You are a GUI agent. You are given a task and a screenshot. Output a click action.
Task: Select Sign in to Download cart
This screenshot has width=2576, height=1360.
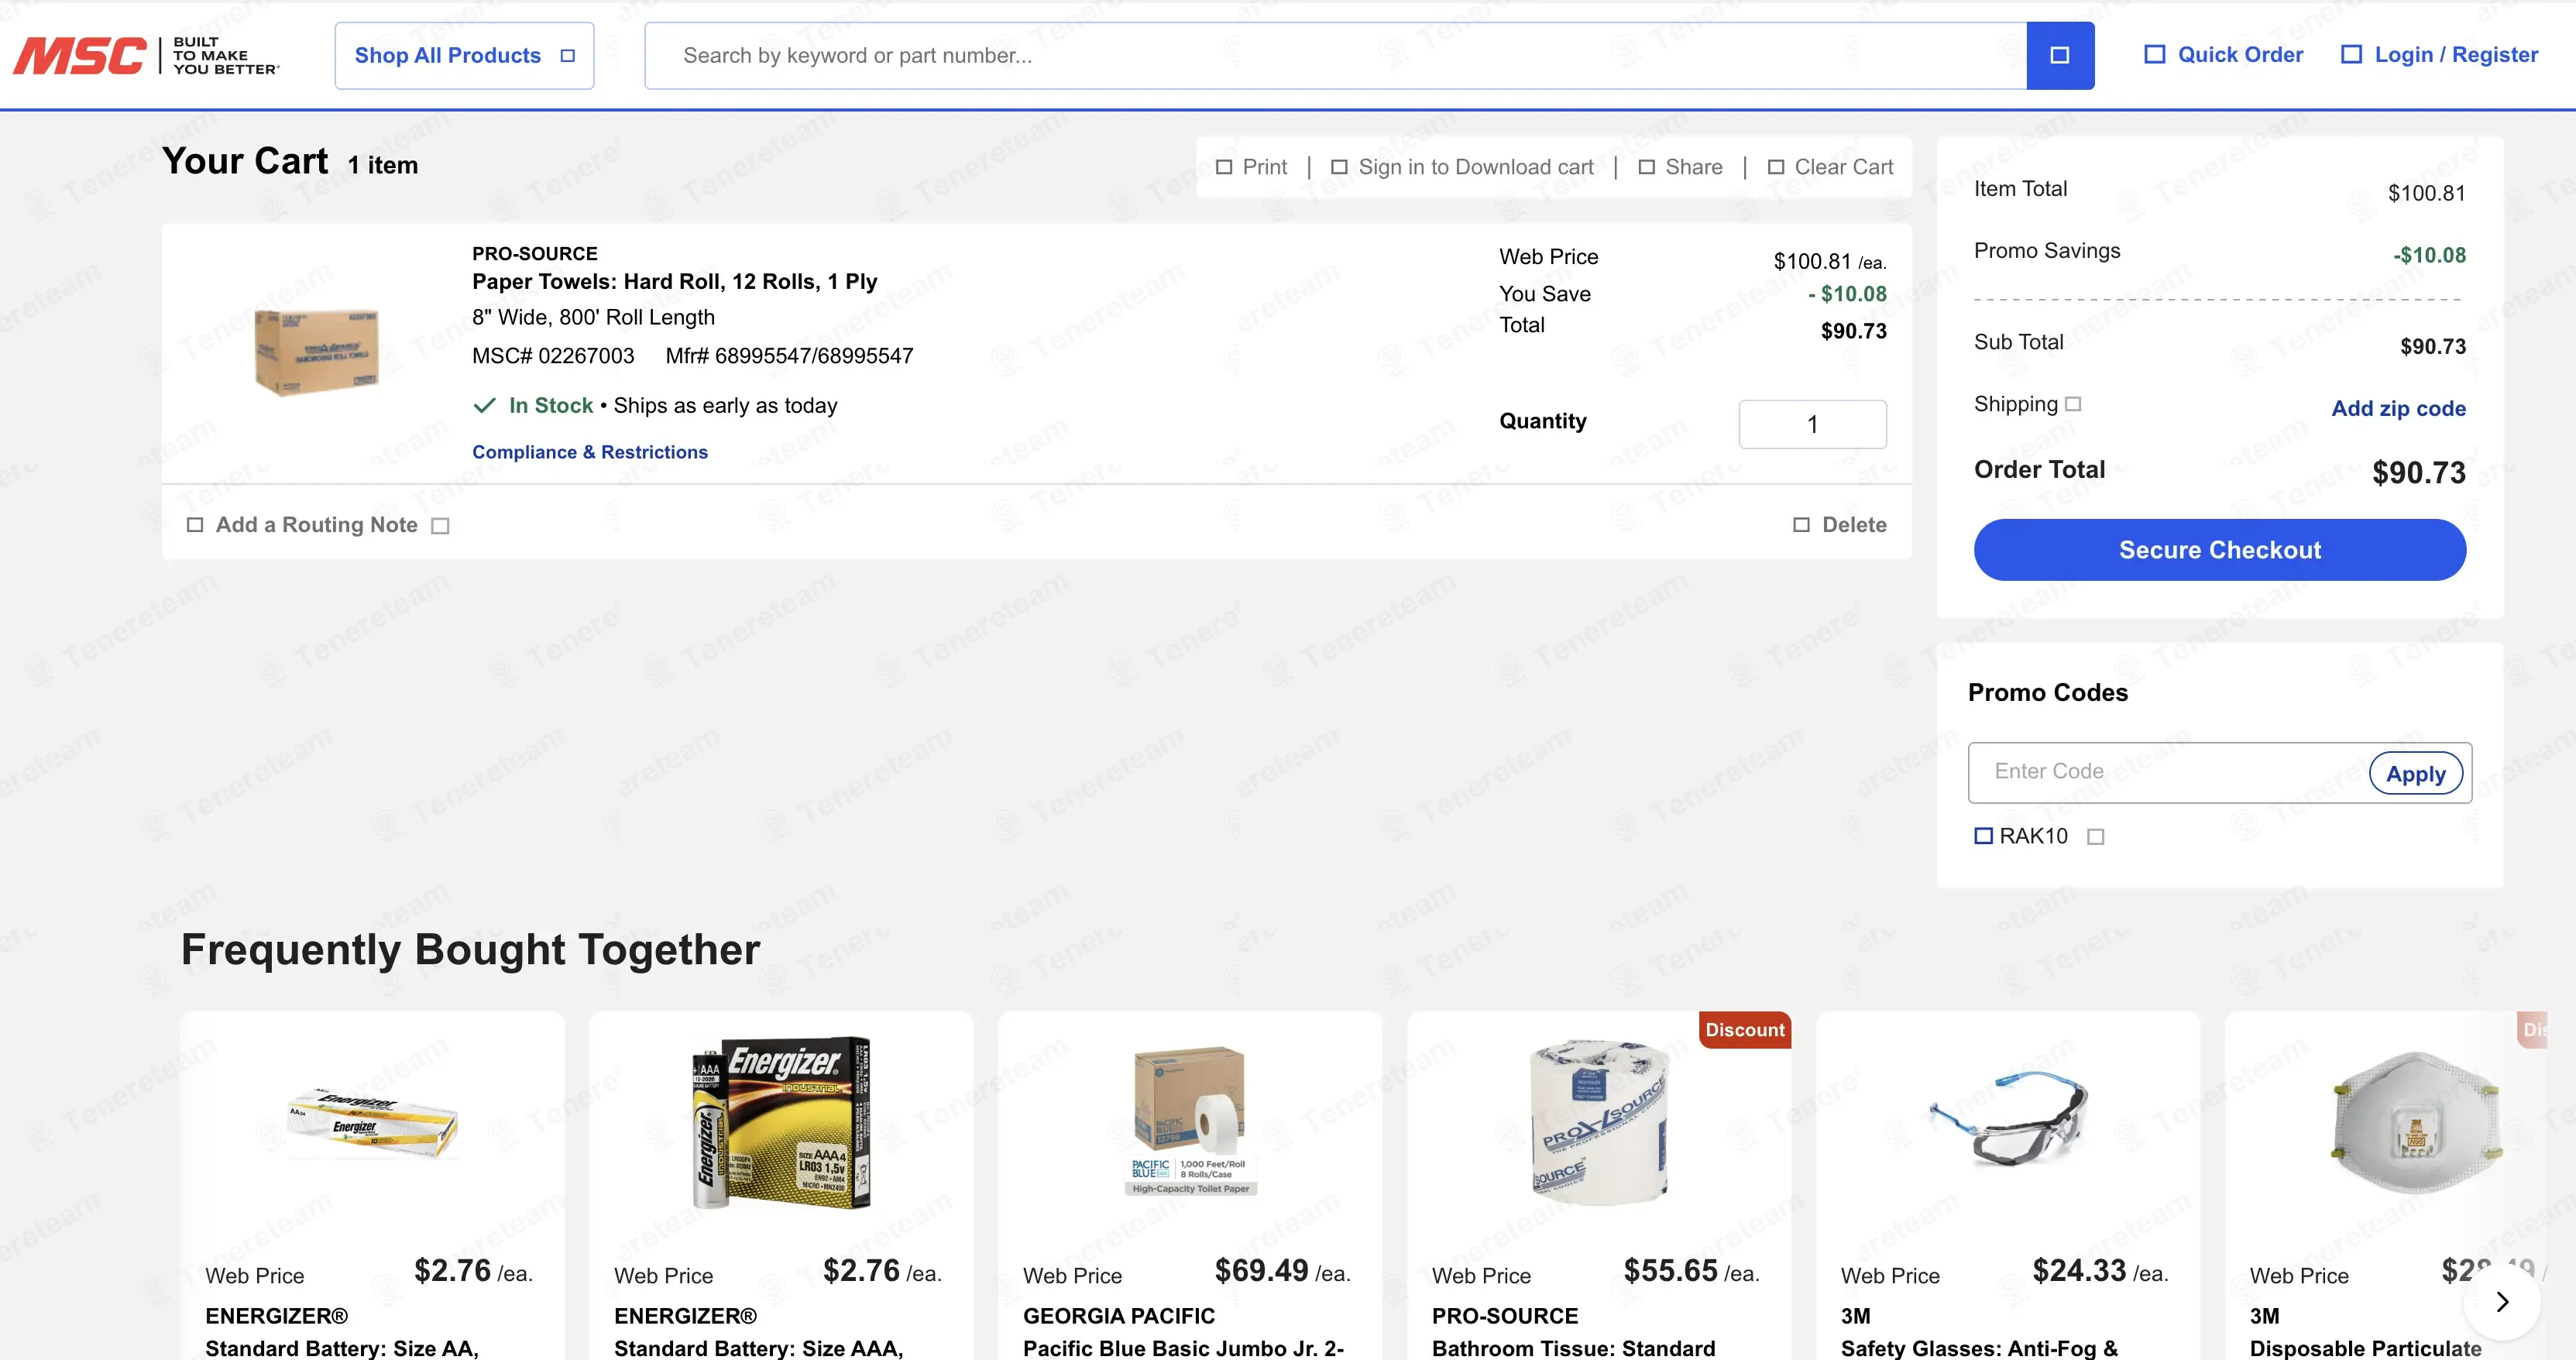tap(1462, 167)
